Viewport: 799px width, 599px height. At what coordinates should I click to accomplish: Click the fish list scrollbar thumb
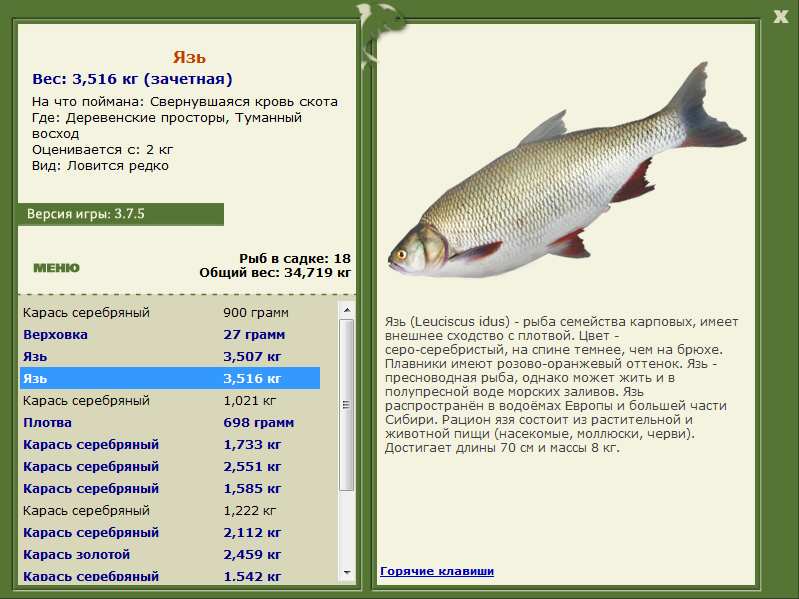(x=347, y=405)
